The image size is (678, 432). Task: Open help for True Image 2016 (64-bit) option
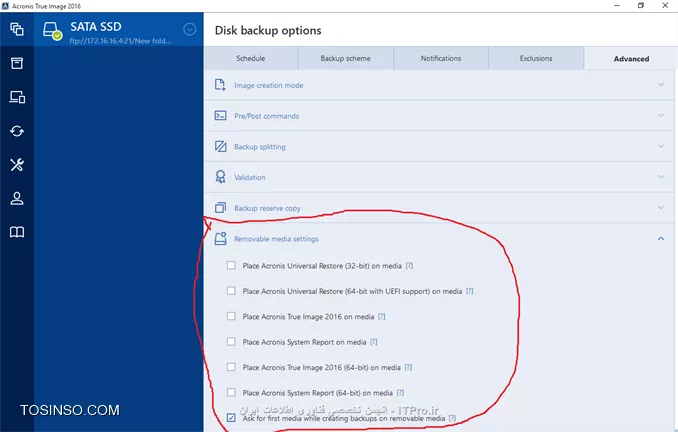tap(408, 367)
